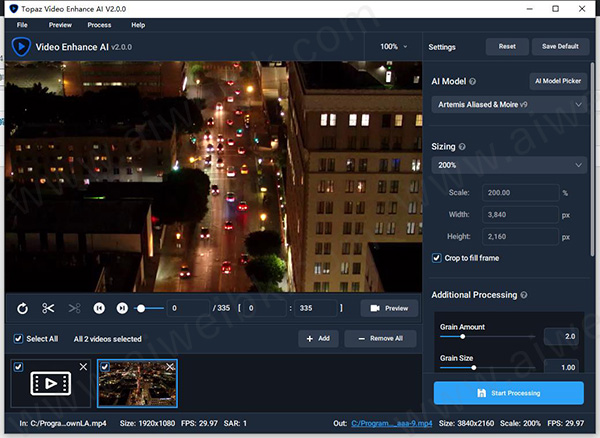Click the Video Enhance AI logo icon
Image resolution: width=600 pixels, height=438 pixels.
coord(21,47)
